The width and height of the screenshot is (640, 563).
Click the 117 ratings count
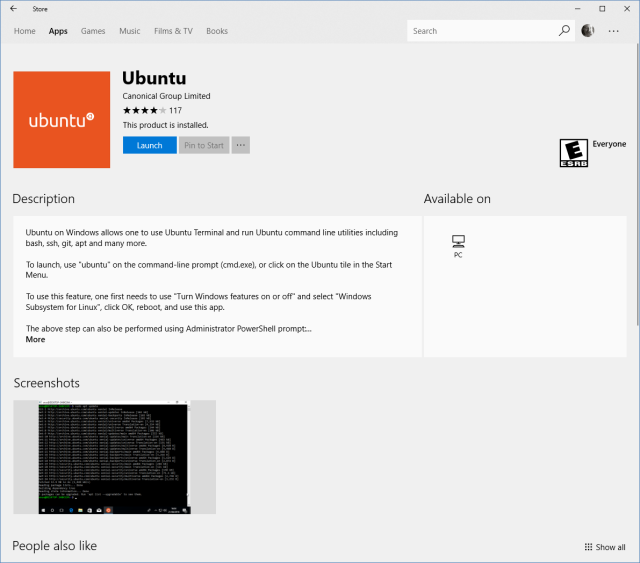pos(176,110)
